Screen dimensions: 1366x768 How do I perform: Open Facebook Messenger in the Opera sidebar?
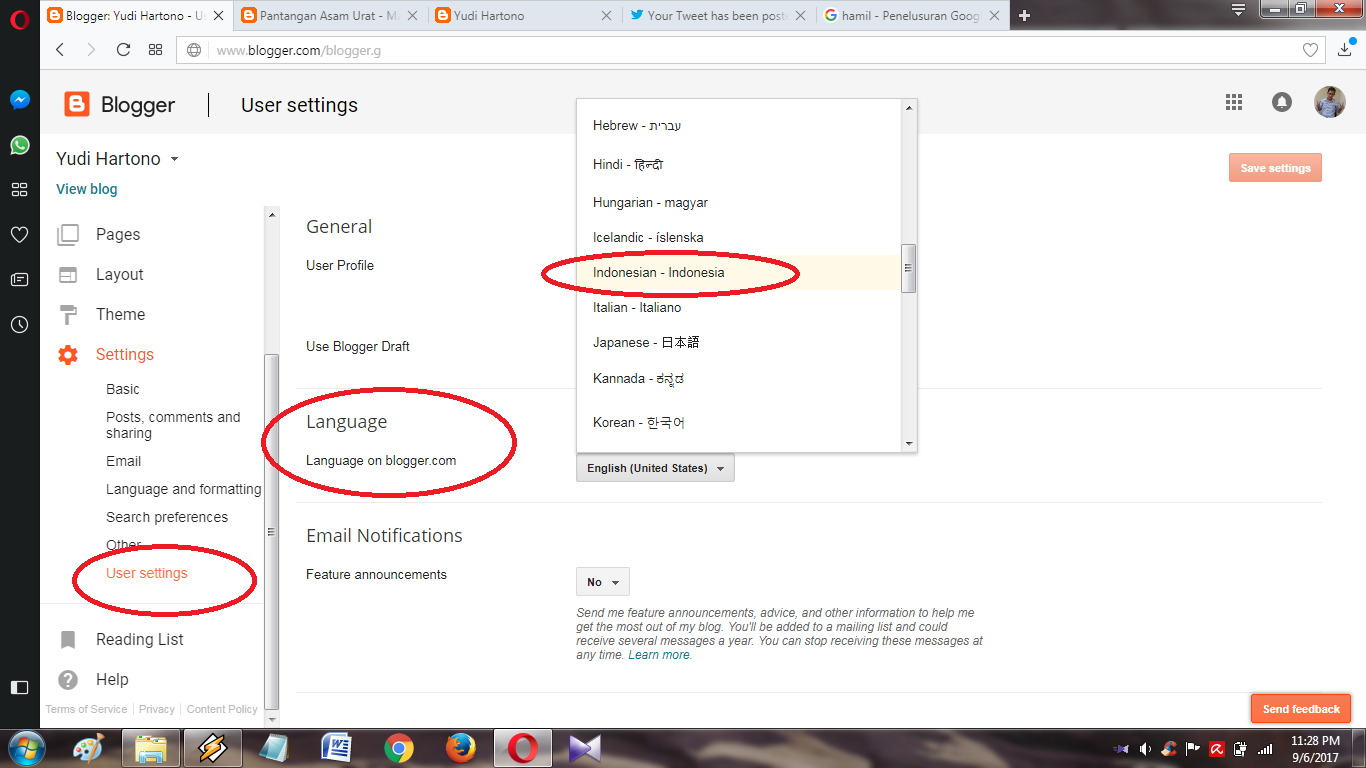point(19,100)
